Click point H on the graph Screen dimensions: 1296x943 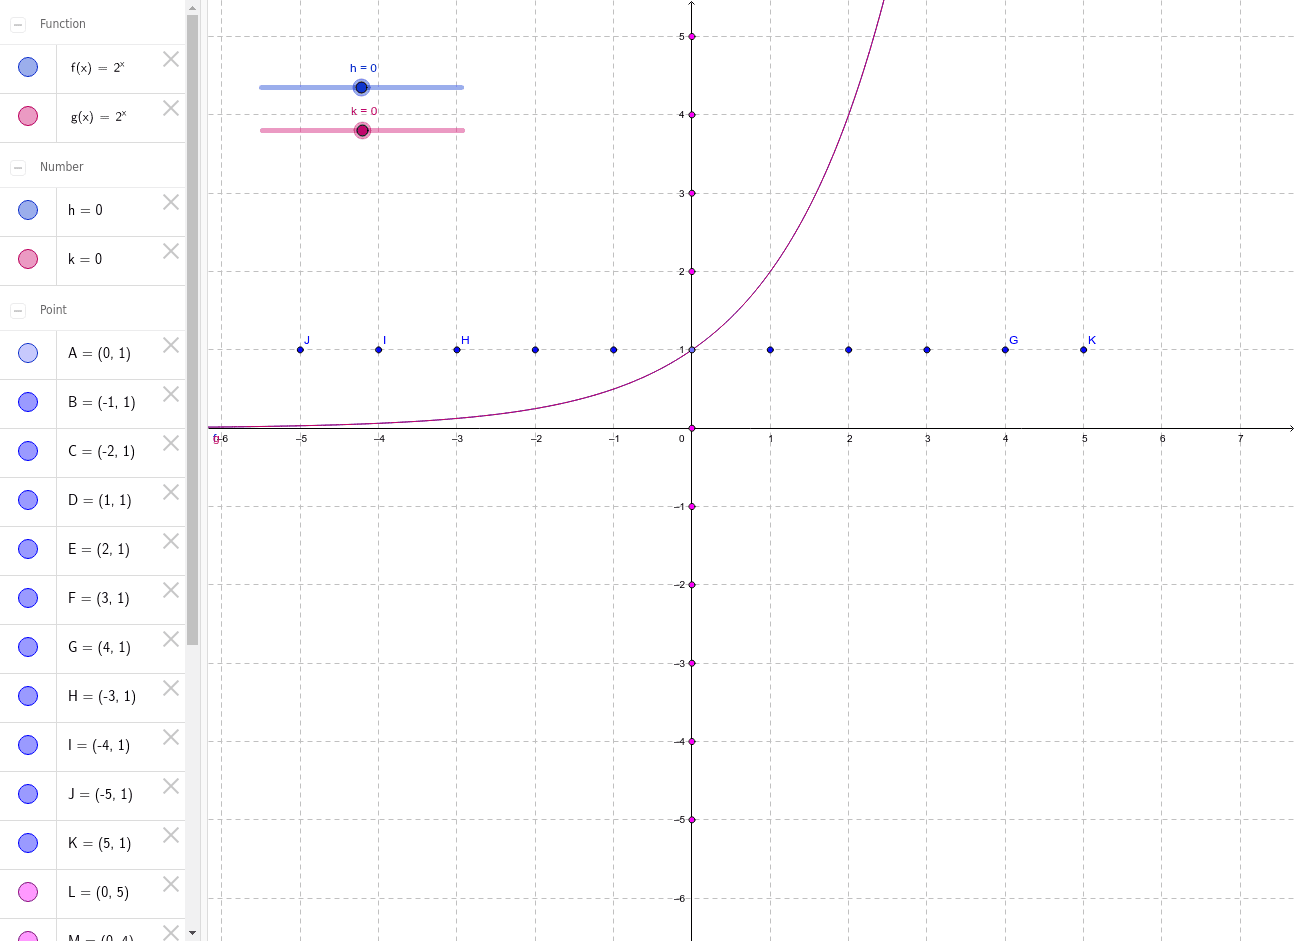(x=457, y=349)
